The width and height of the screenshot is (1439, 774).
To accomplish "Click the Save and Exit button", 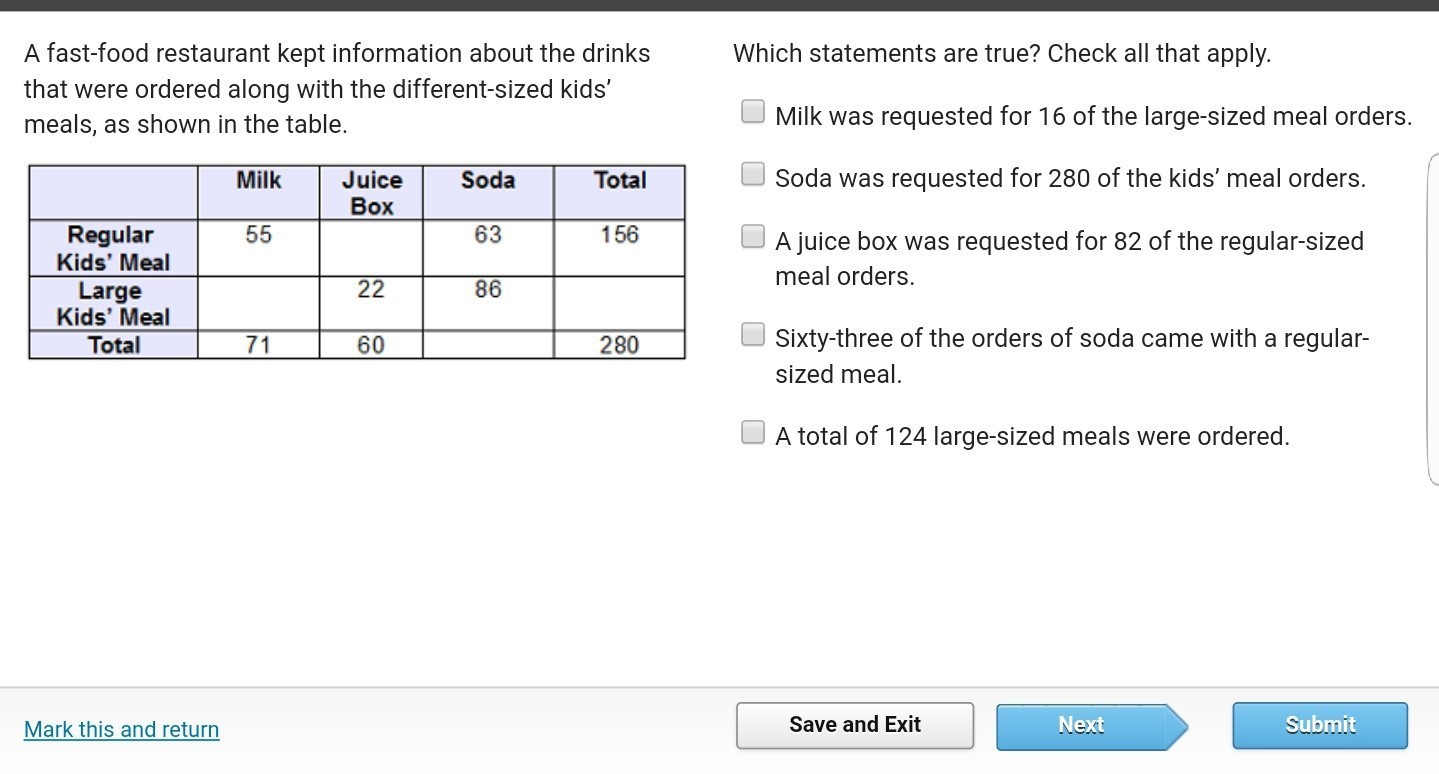I will (x=854, y=725).
